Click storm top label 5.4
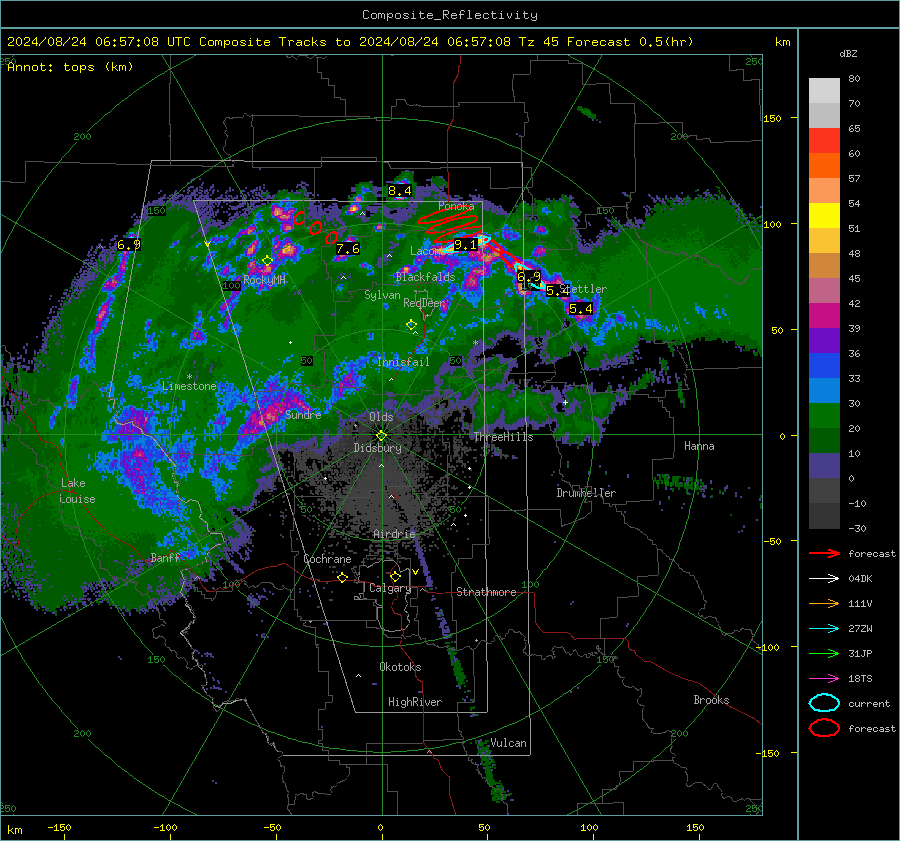The width and height of the screenshot is (900, 841). click(x=581, y=309)
